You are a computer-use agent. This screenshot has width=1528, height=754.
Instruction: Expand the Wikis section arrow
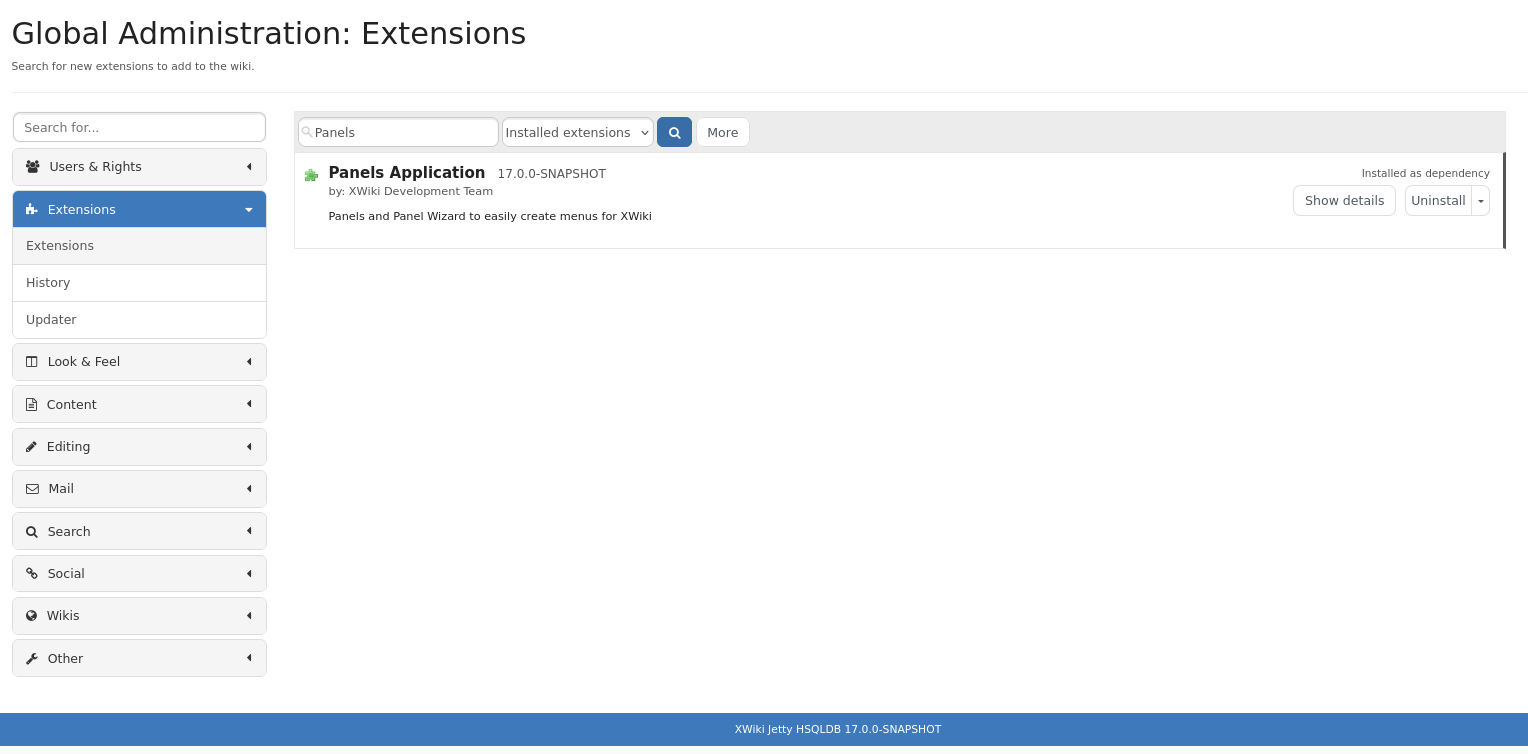pyautogui.click(x=249, y=615)
